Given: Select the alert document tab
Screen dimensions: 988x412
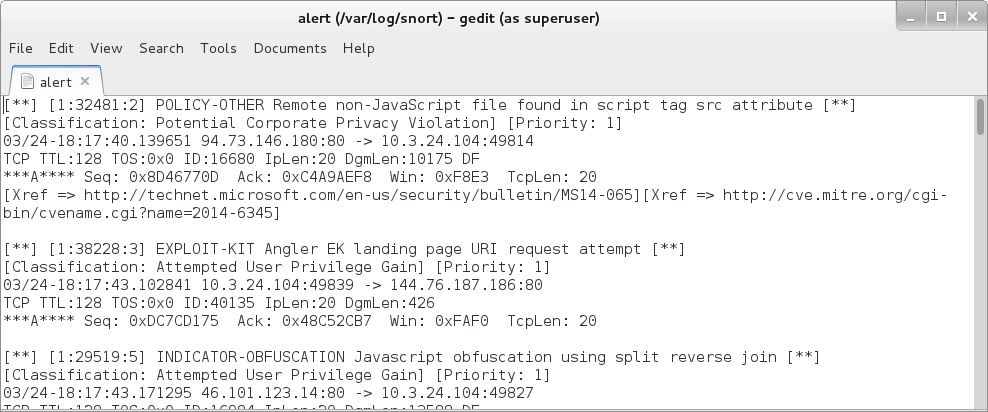Looking at the screenshot, I should point(55,82).
